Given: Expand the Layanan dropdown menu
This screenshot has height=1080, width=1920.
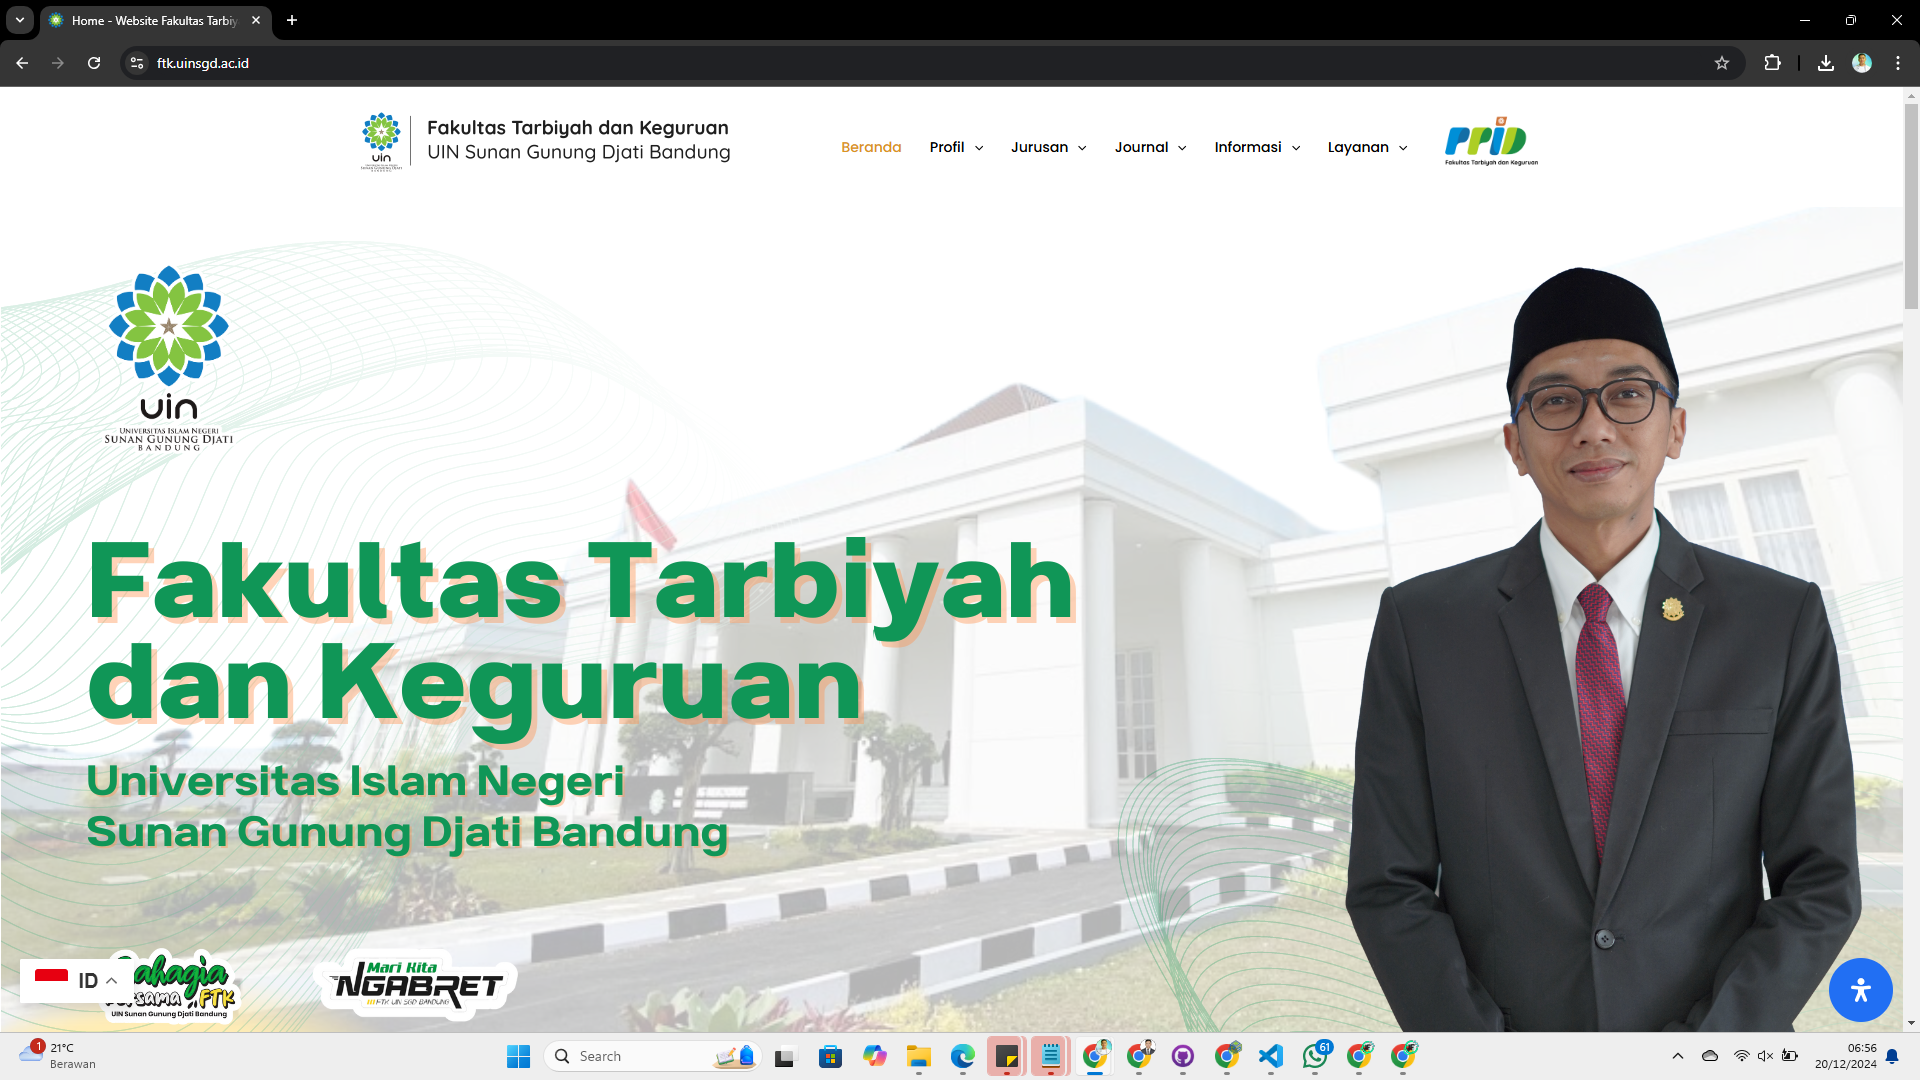Looking at the screenshot, I should (1367, 147).
